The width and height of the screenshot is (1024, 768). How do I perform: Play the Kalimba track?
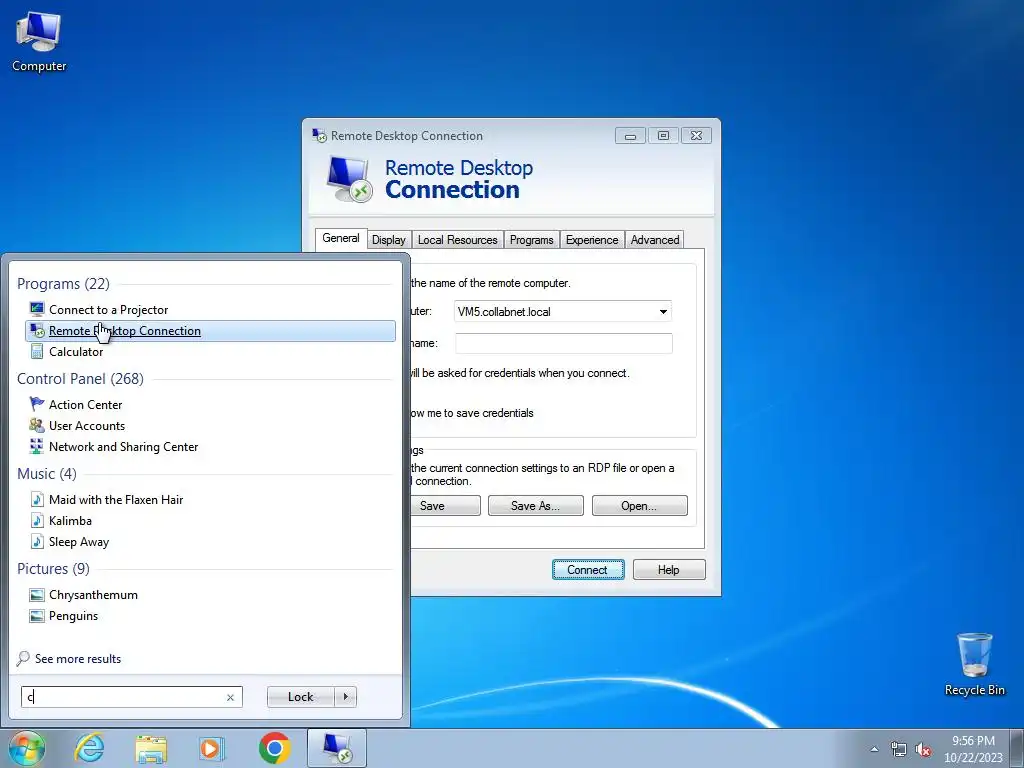pyautogui.click(x=71, y=520)
